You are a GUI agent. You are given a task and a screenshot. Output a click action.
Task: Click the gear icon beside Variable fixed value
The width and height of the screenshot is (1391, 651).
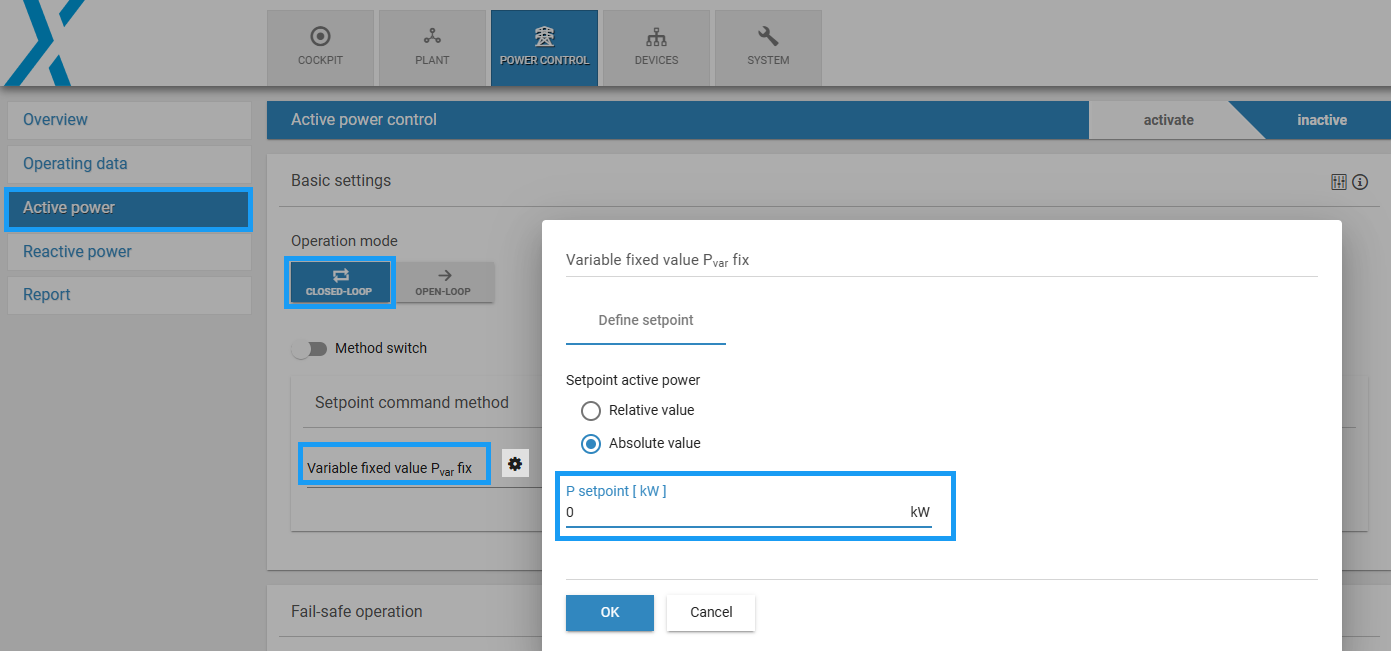point(515,463)
